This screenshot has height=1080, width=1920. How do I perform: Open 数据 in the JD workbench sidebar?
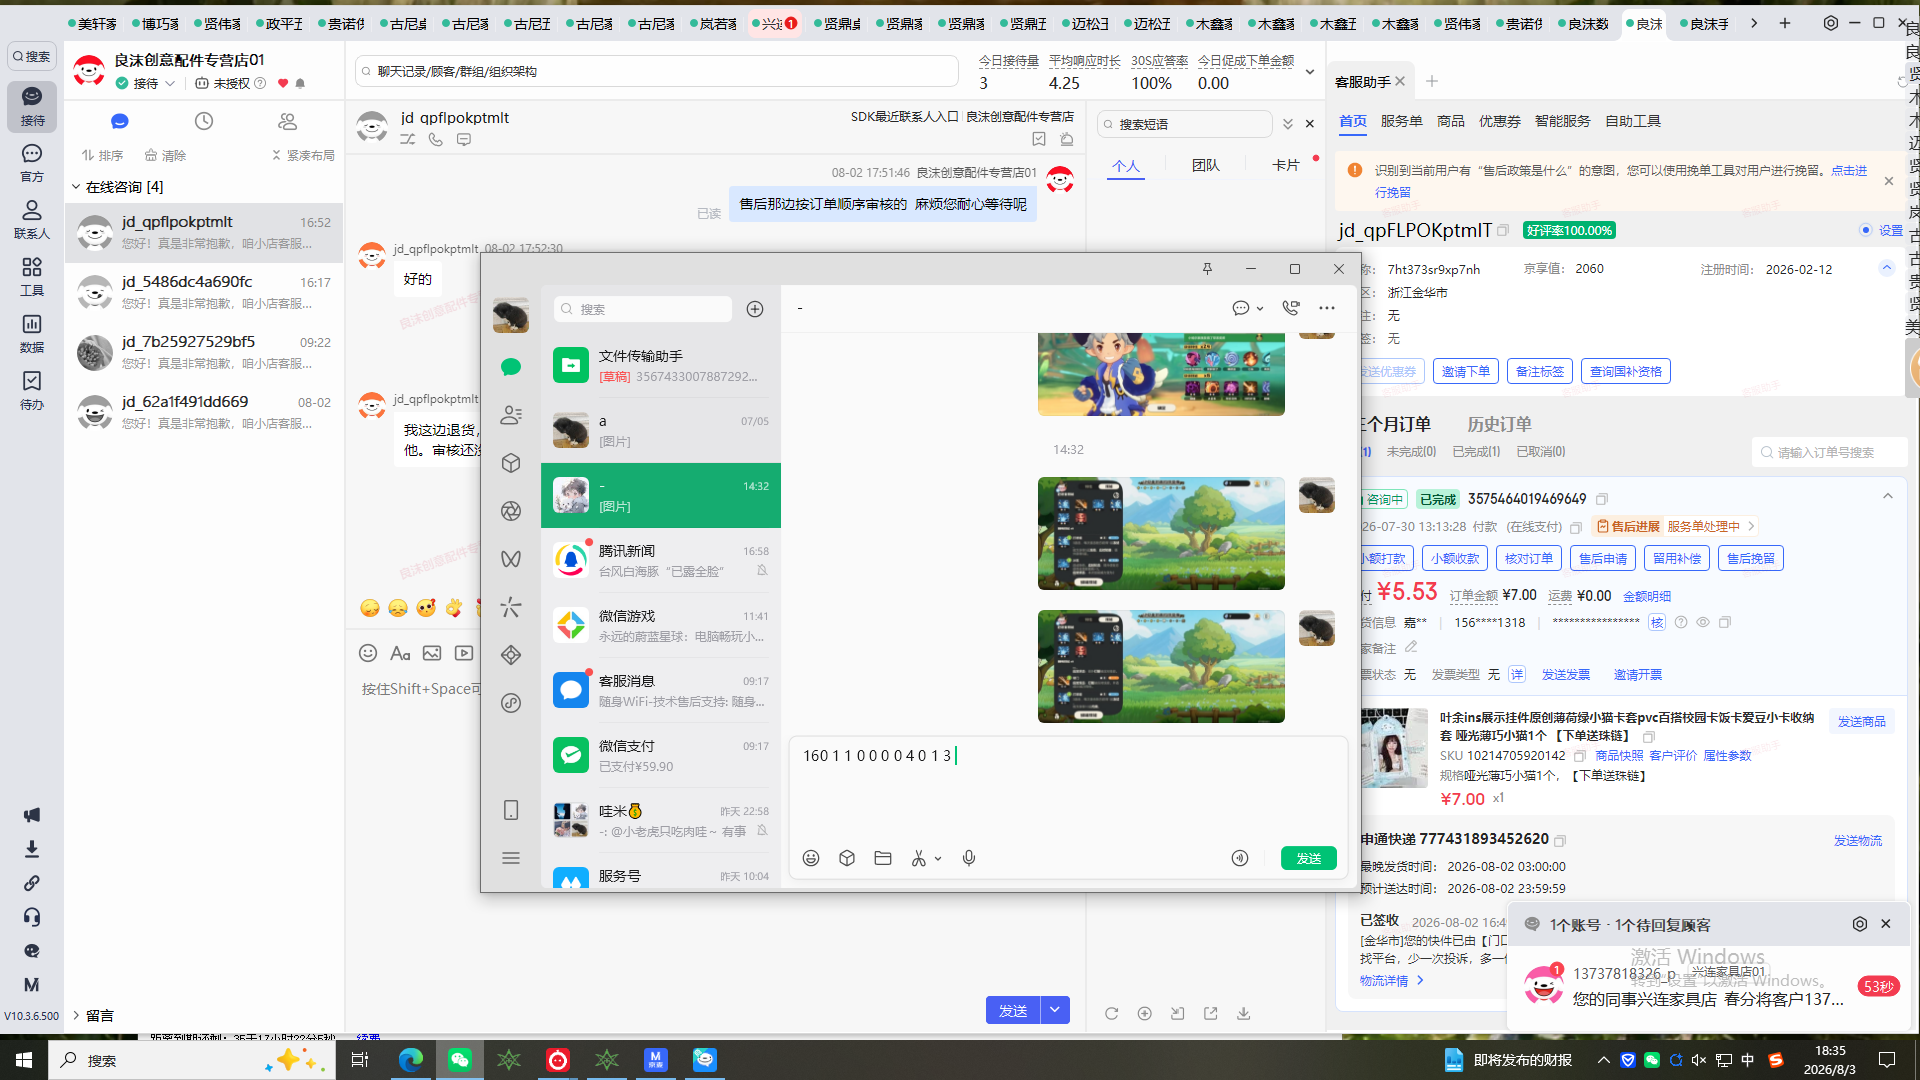tap(32, 334)
